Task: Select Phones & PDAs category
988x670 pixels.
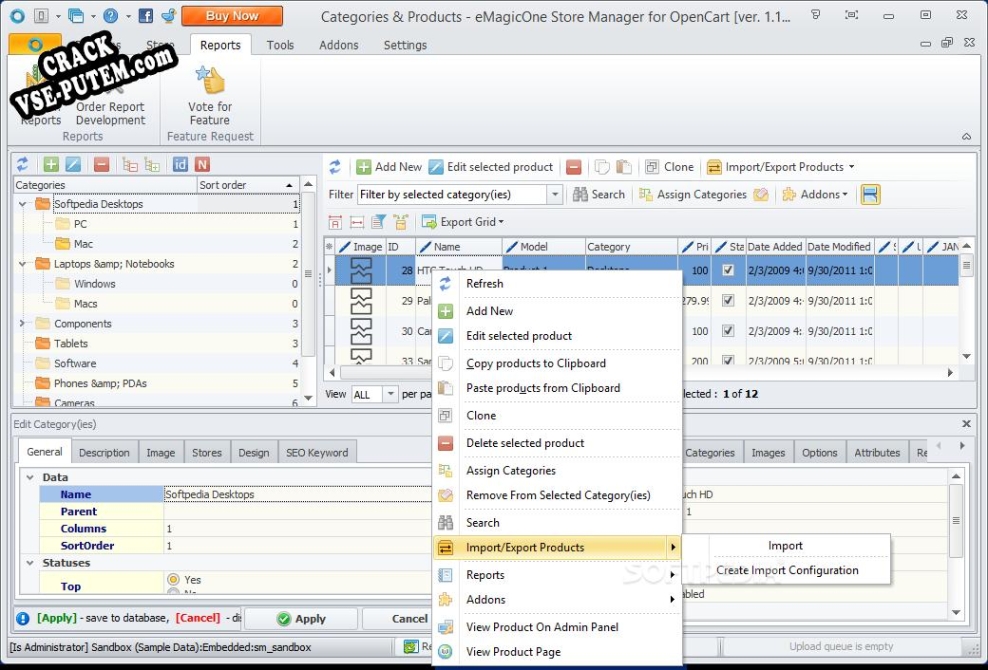Action: 100,383
